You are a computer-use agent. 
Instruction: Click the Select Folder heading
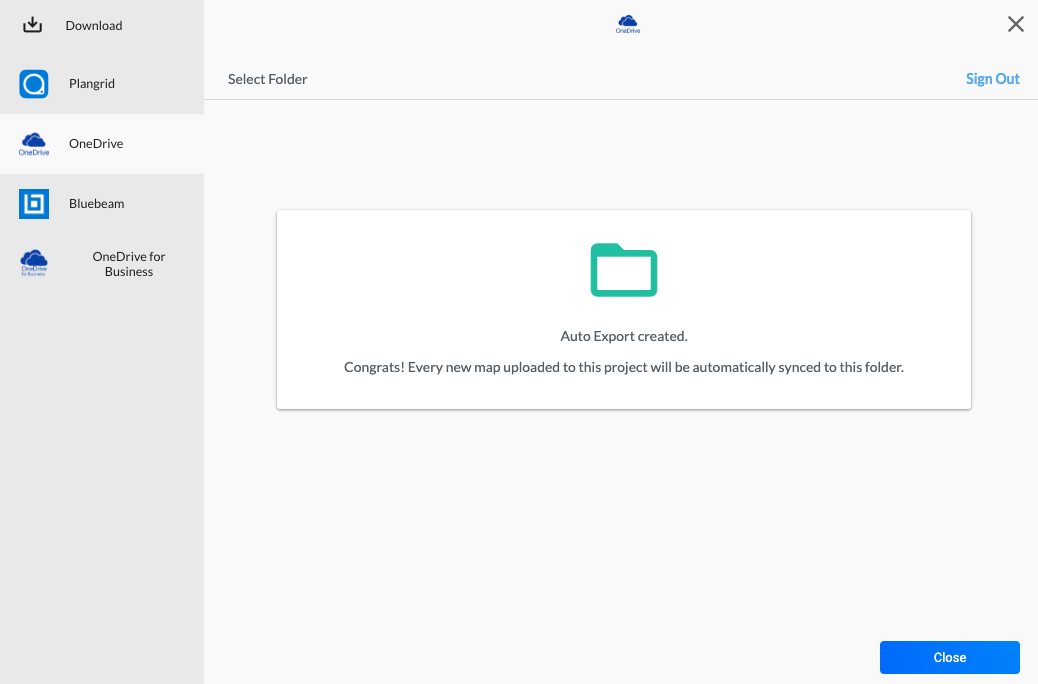[267, 79]
